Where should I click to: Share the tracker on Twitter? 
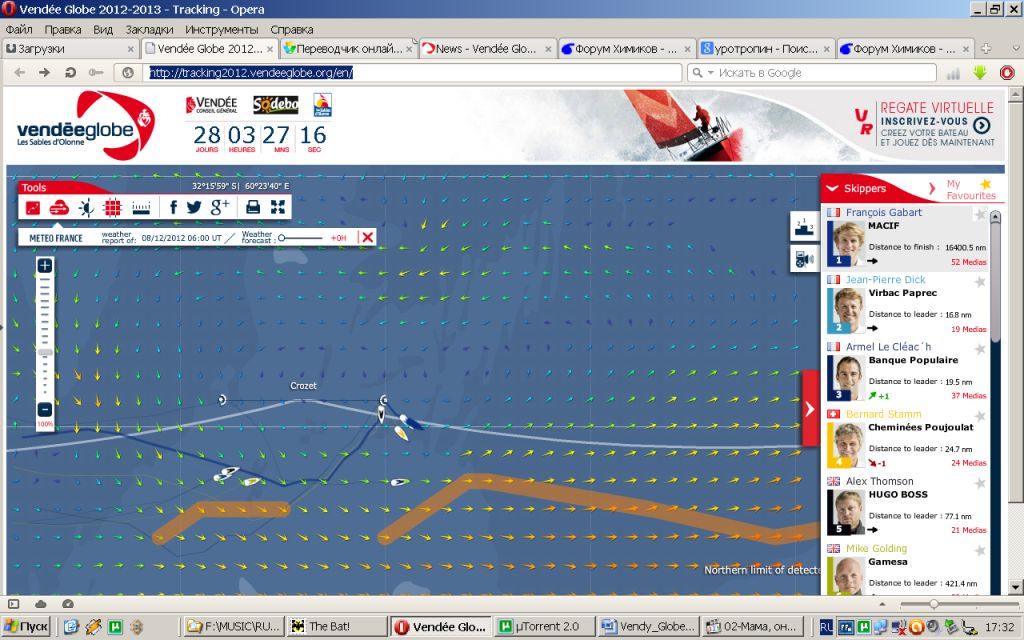(194, 207)
